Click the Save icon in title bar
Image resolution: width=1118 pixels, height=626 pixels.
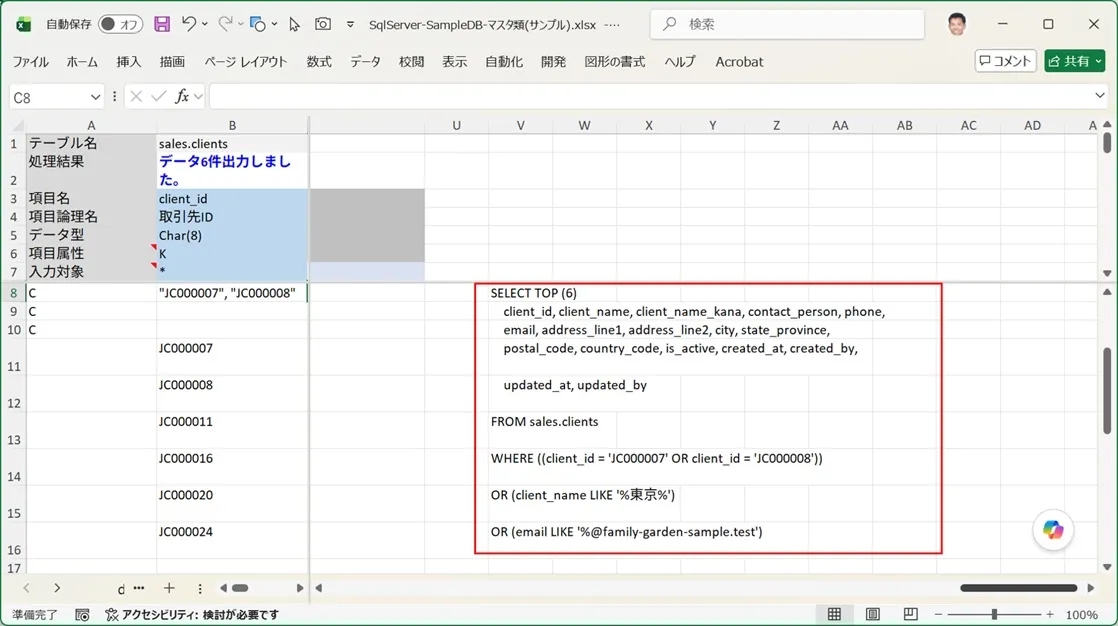[162, 24]
